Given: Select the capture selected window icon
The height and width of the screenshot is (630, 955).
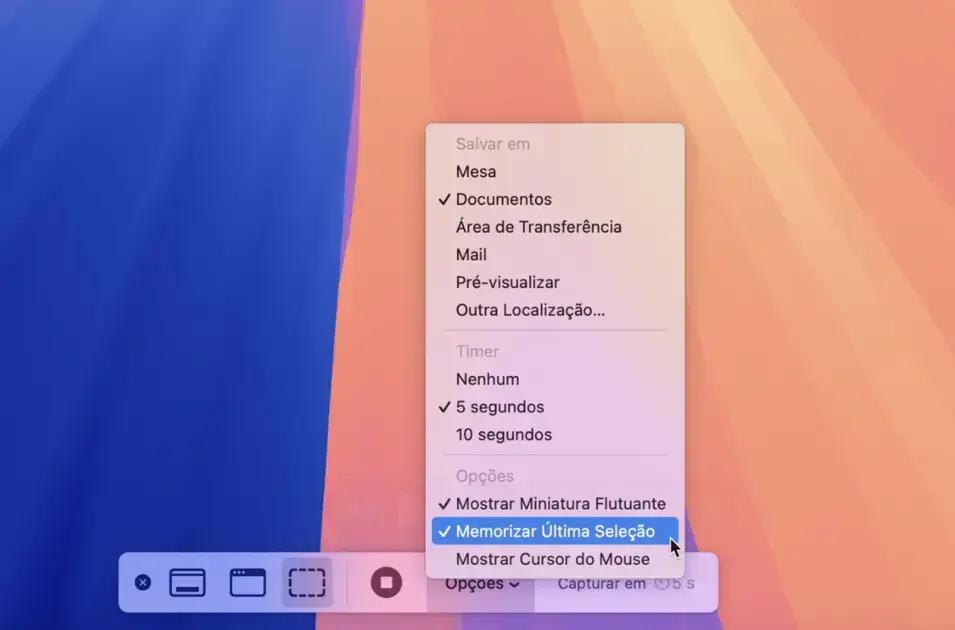Looking at the screenshot, I should pyautogui.click(x=247, y=582).
